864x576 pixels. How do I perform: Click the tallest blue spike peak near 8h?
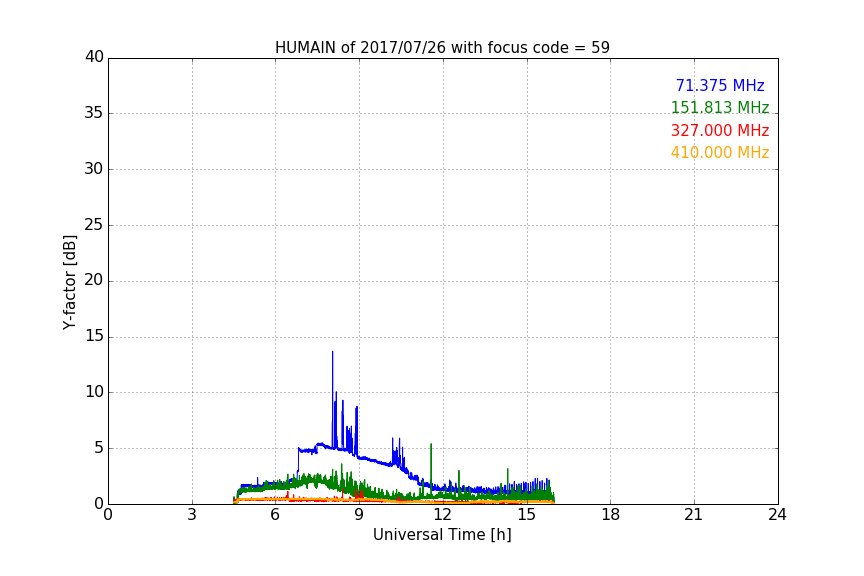(x=332, y=352)
